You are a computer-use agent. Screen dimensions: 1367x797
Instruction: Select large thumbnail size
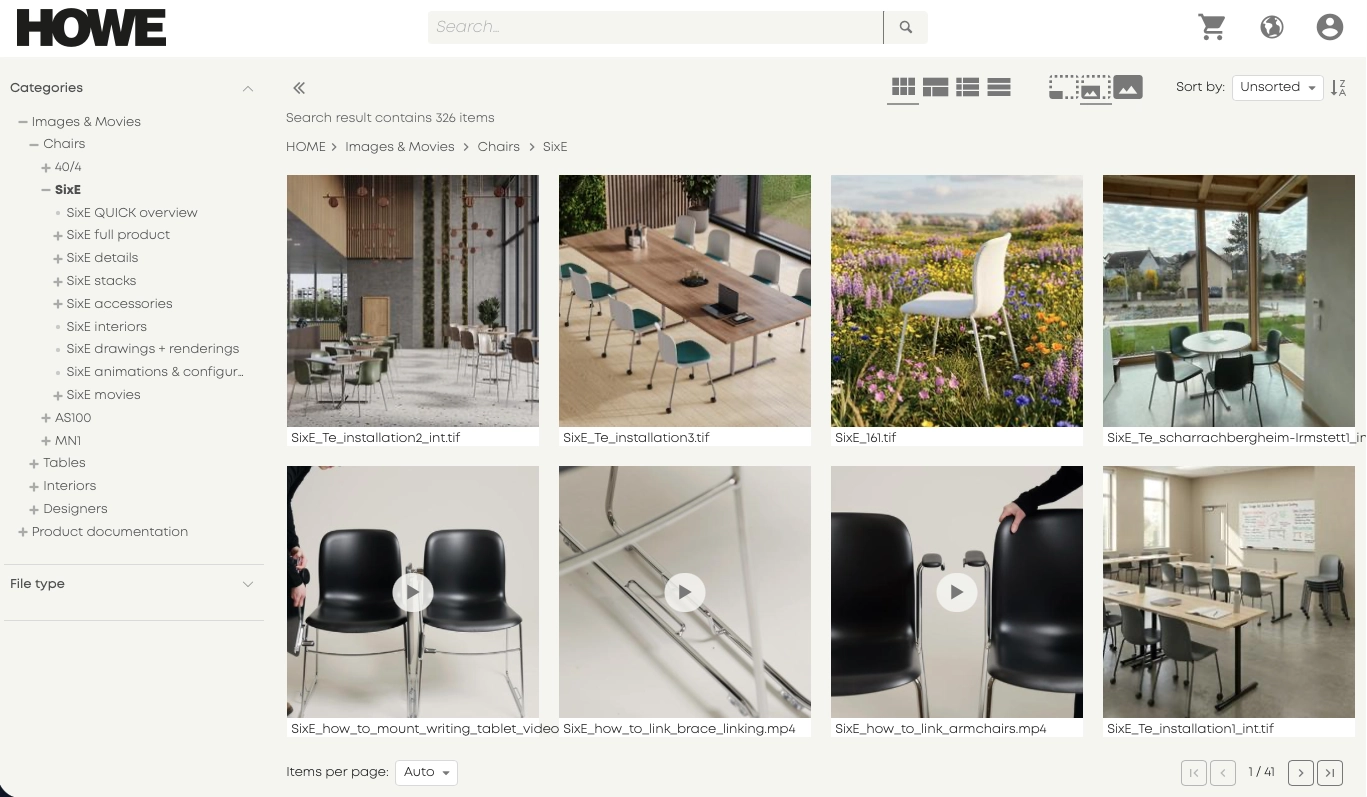click(1128, 88)
